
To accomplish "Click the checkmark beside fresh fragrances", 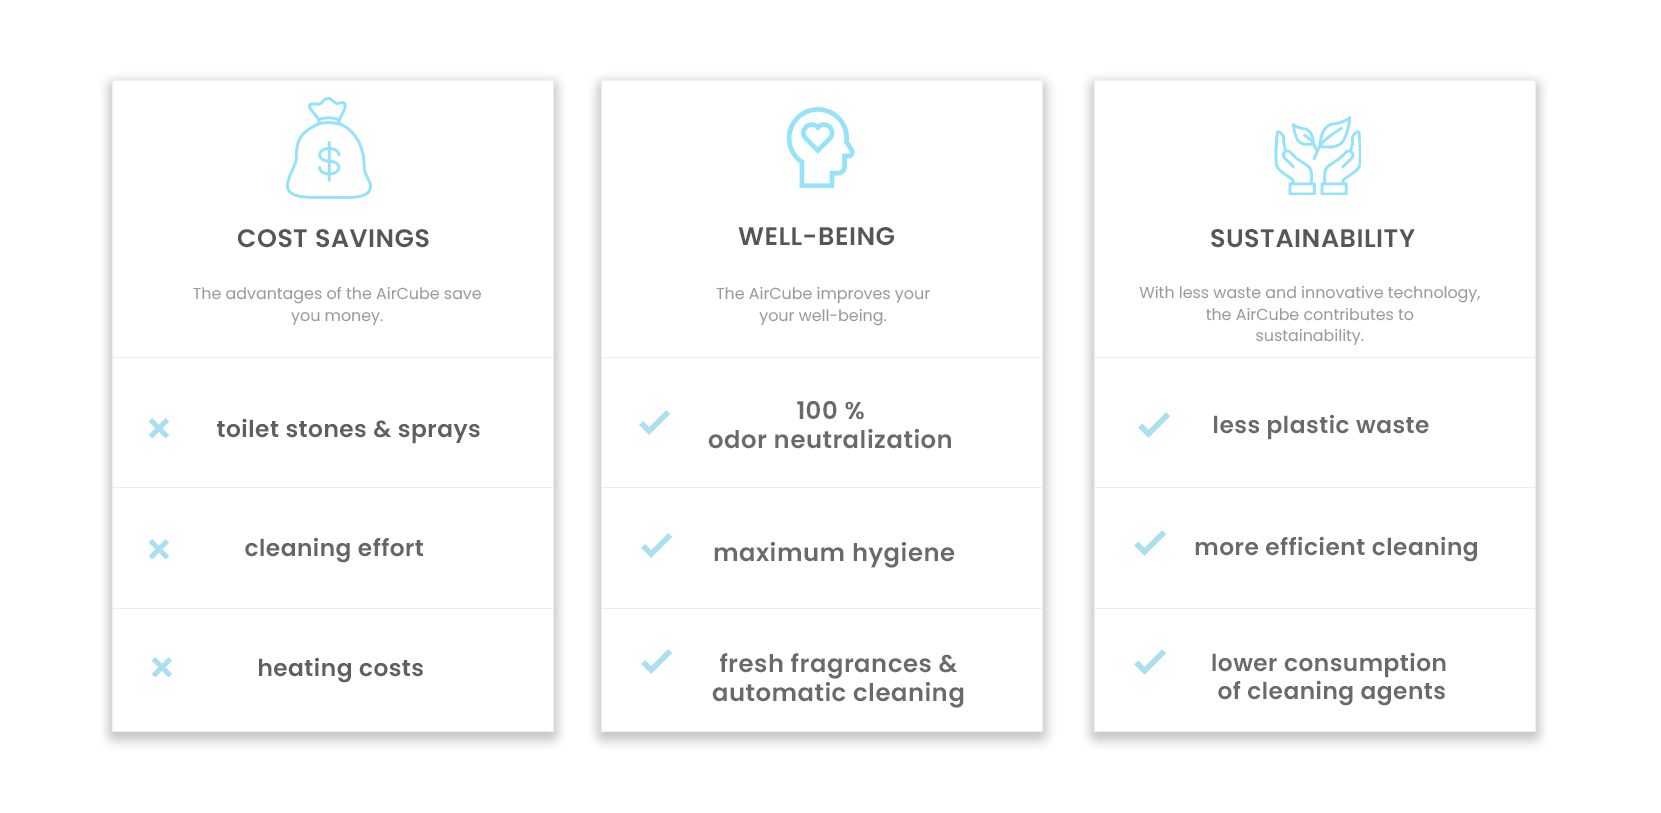I will 657,662.
